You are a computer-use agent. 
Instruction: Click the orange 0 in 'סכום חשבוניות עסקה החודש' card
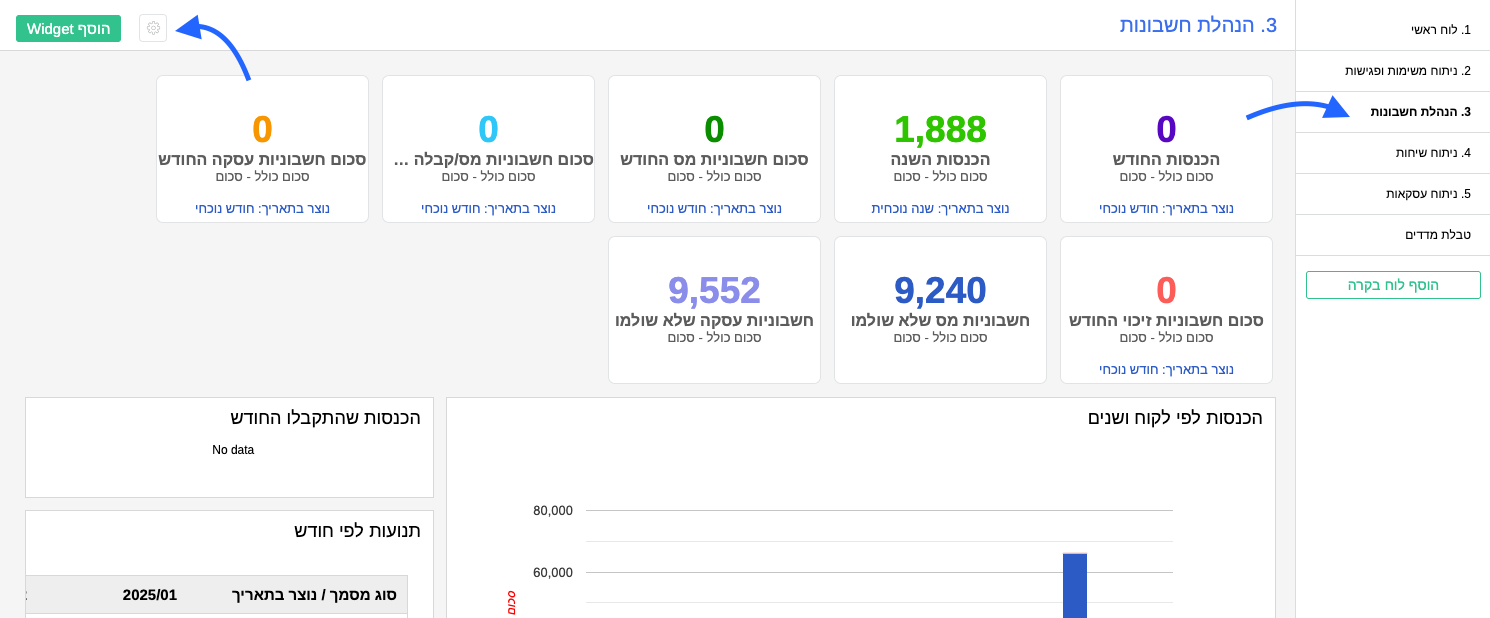click(262, 129)
